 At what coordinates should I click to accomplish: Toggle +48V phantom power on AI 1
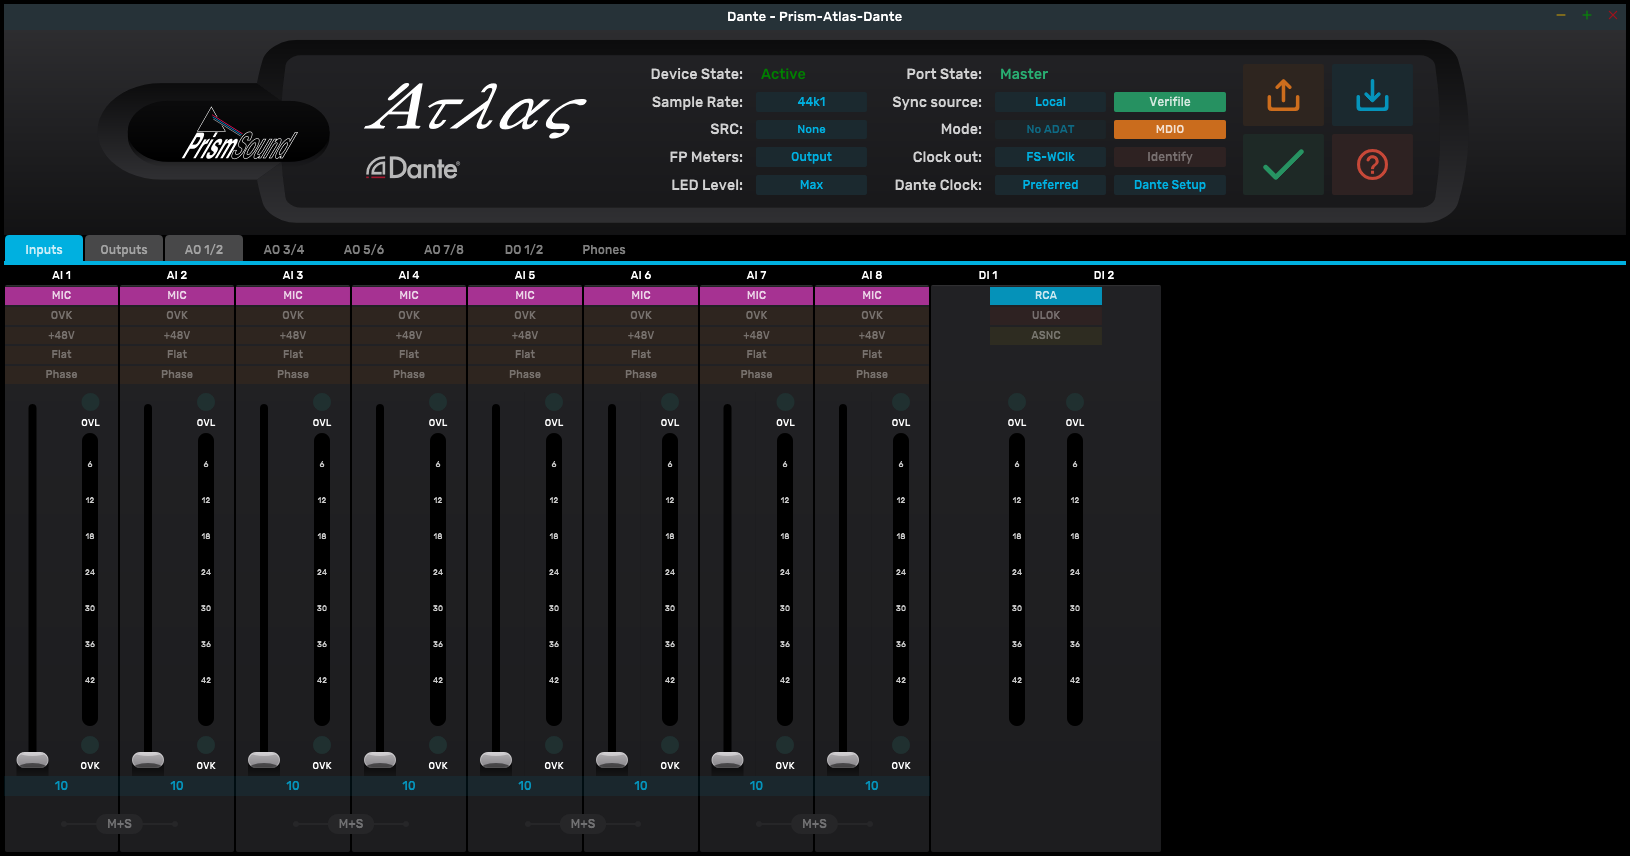[62, 335]
